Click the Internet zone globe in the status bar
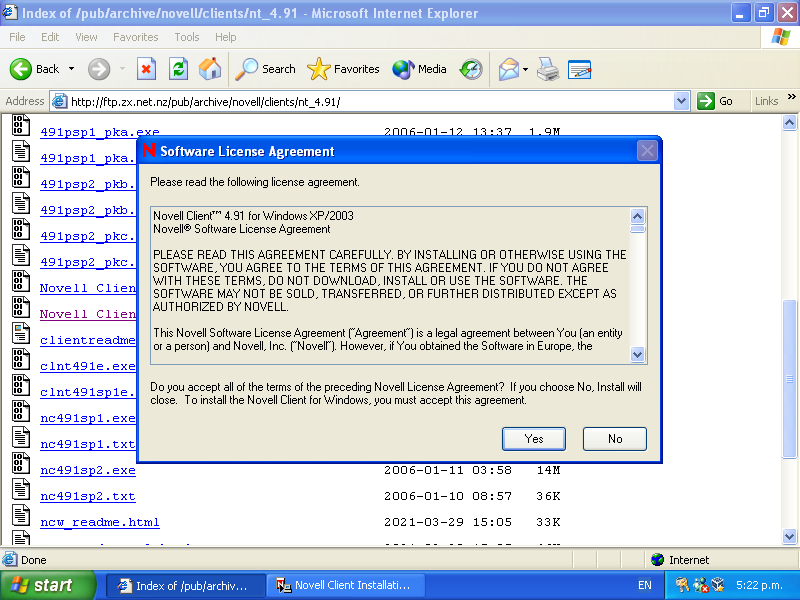This screenshot has width=800, height=600. click(658, 560)
